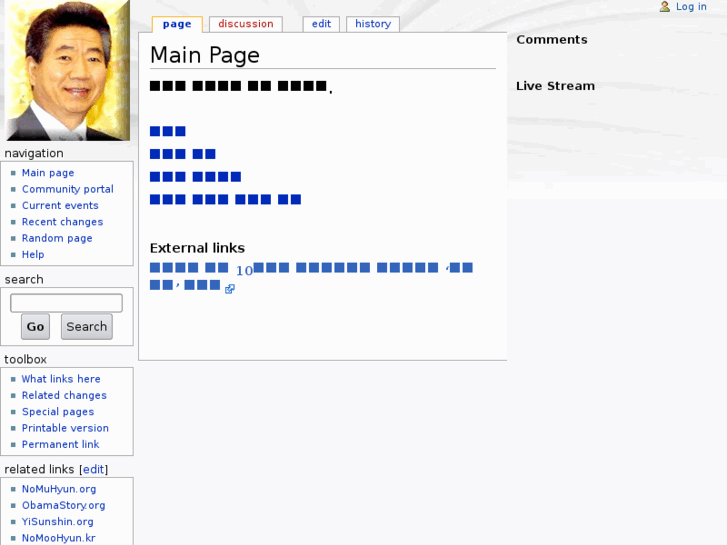Screen dimensions: 727x545
Task: Open Printable version link
Action: click(65, 428)
